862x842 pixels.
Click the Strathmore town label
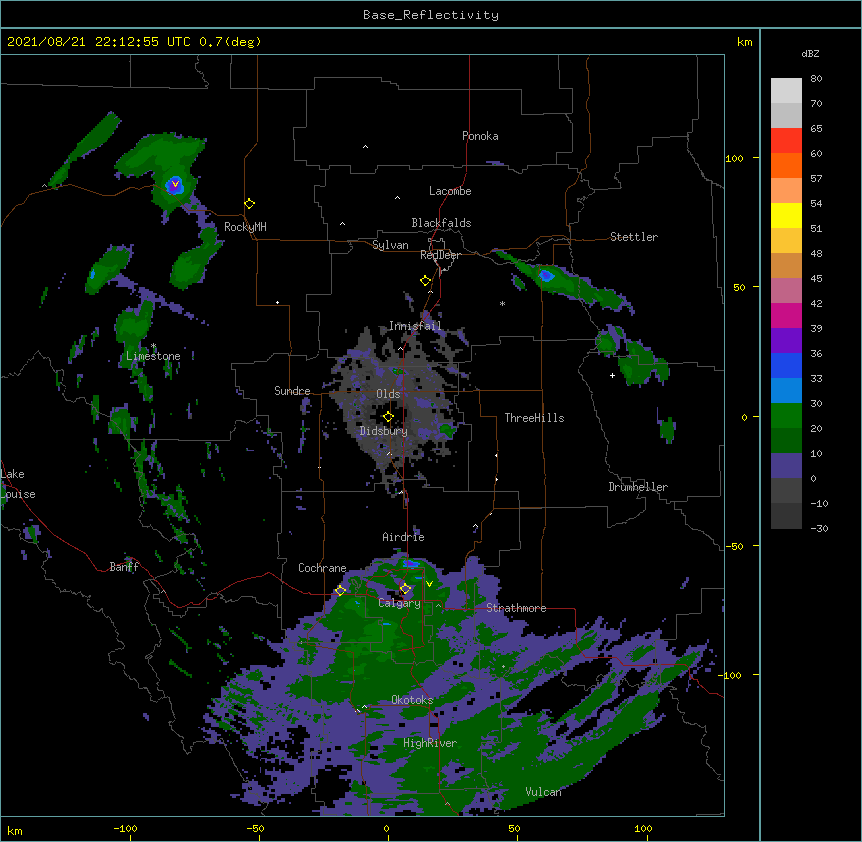(516, 608)
